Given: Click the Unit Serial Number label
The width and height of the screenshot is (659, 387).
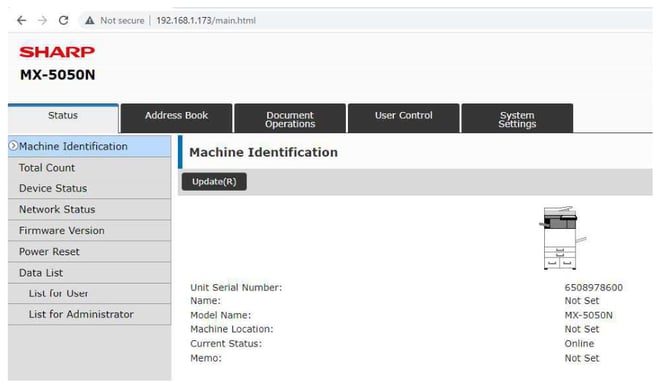Looking at the screenshot, I should click(236, 287).
